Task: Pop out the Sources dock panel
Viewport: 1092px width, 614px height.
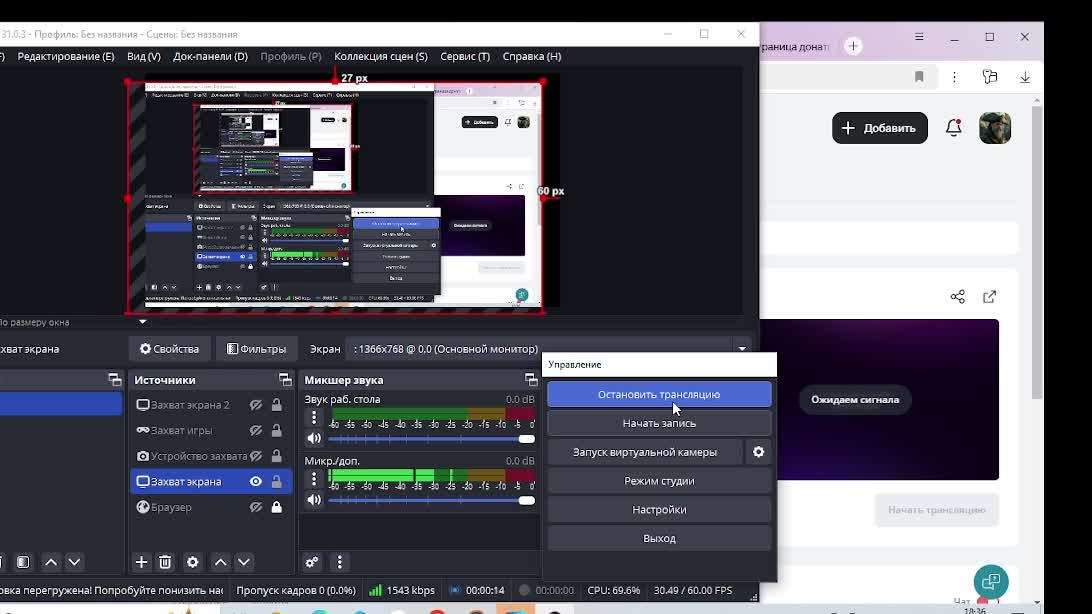Action: (x=285, y=379)
